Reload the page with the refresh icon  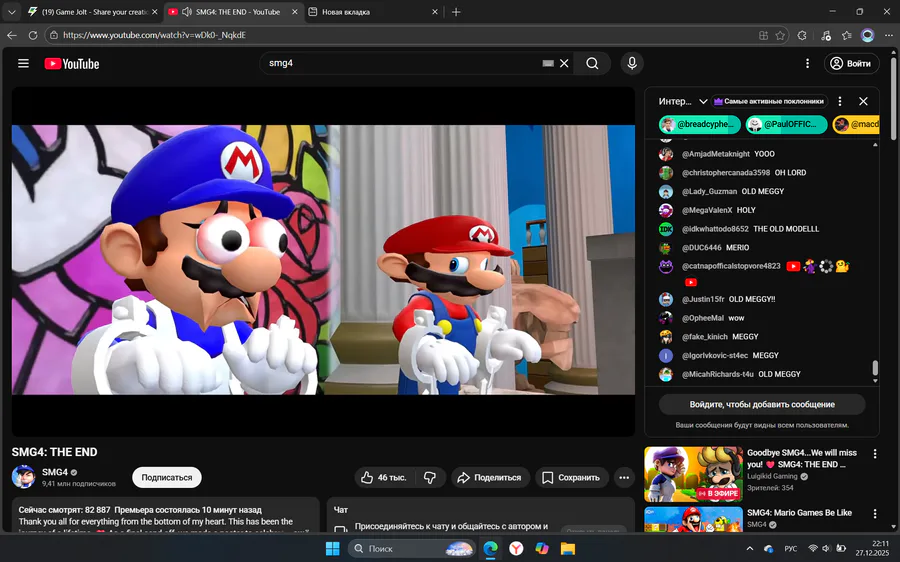tap(33, 35)
